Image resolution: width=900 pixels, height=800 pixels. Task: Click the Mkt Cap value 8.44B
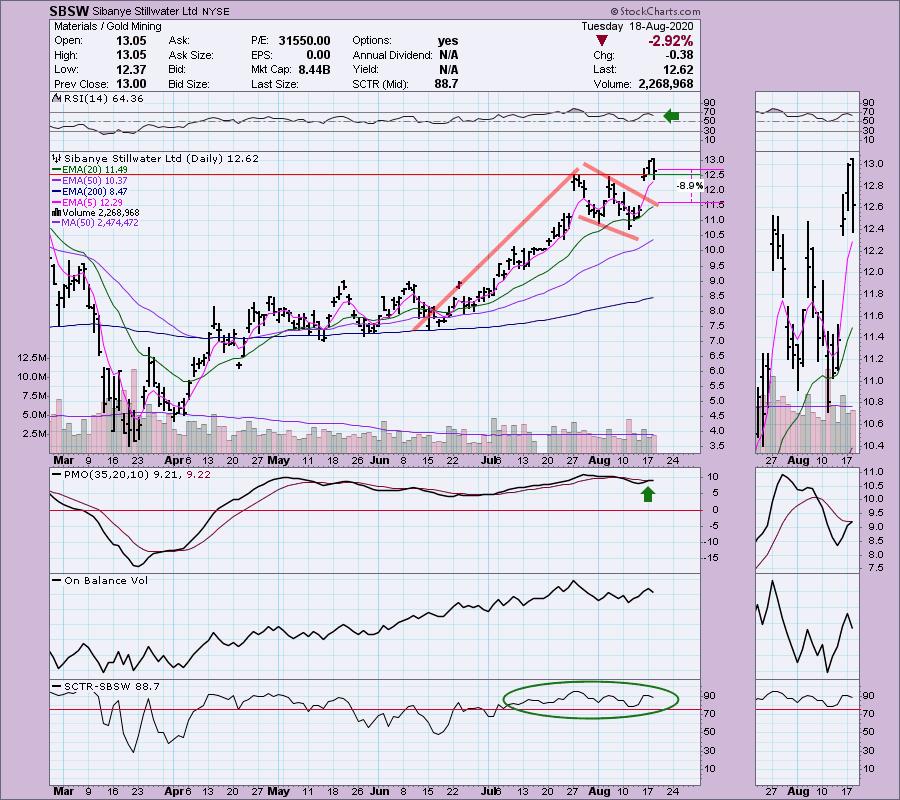315,69
